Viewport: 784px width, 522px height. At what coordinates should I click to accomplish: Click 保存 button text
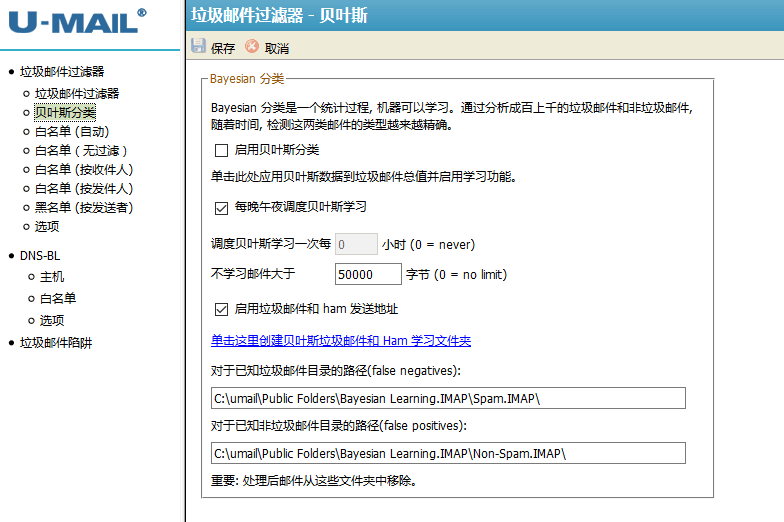(223, 48)
